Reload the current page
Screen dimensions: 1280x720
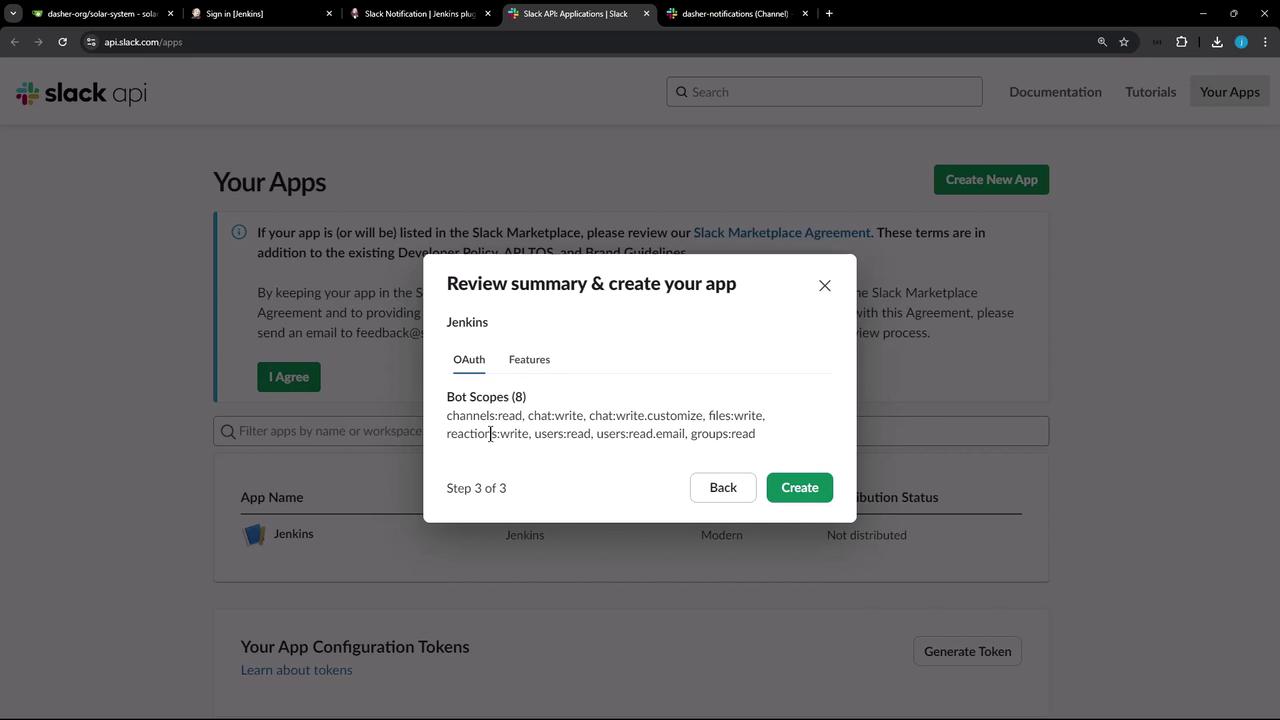pyautogui.click(x=62, y=42)
